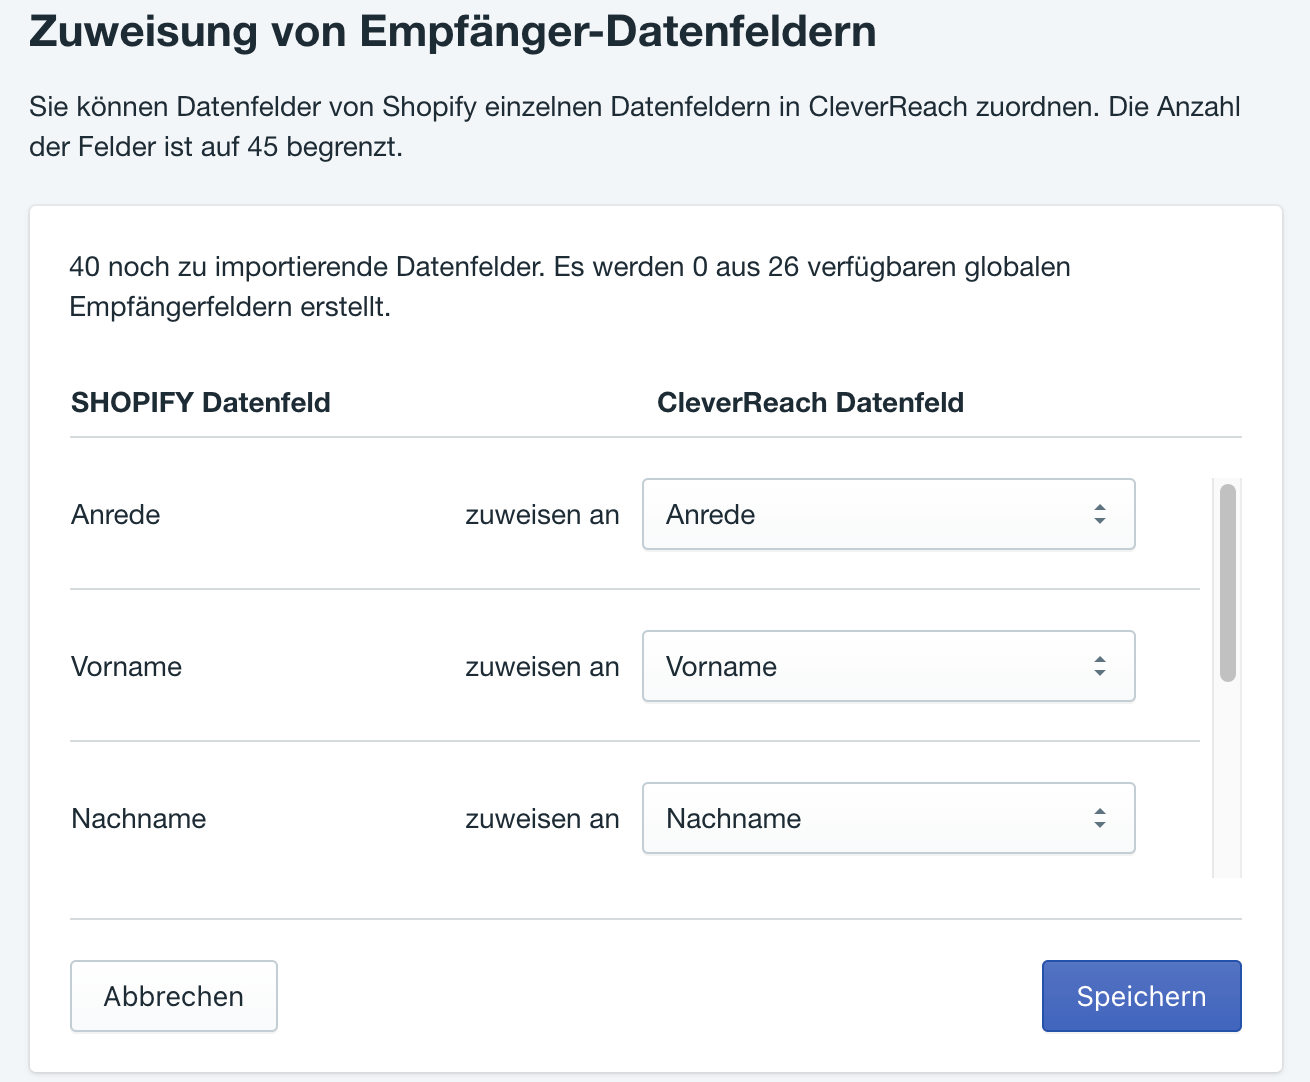Select the Nachname Shopify field label

click(139, 819)
